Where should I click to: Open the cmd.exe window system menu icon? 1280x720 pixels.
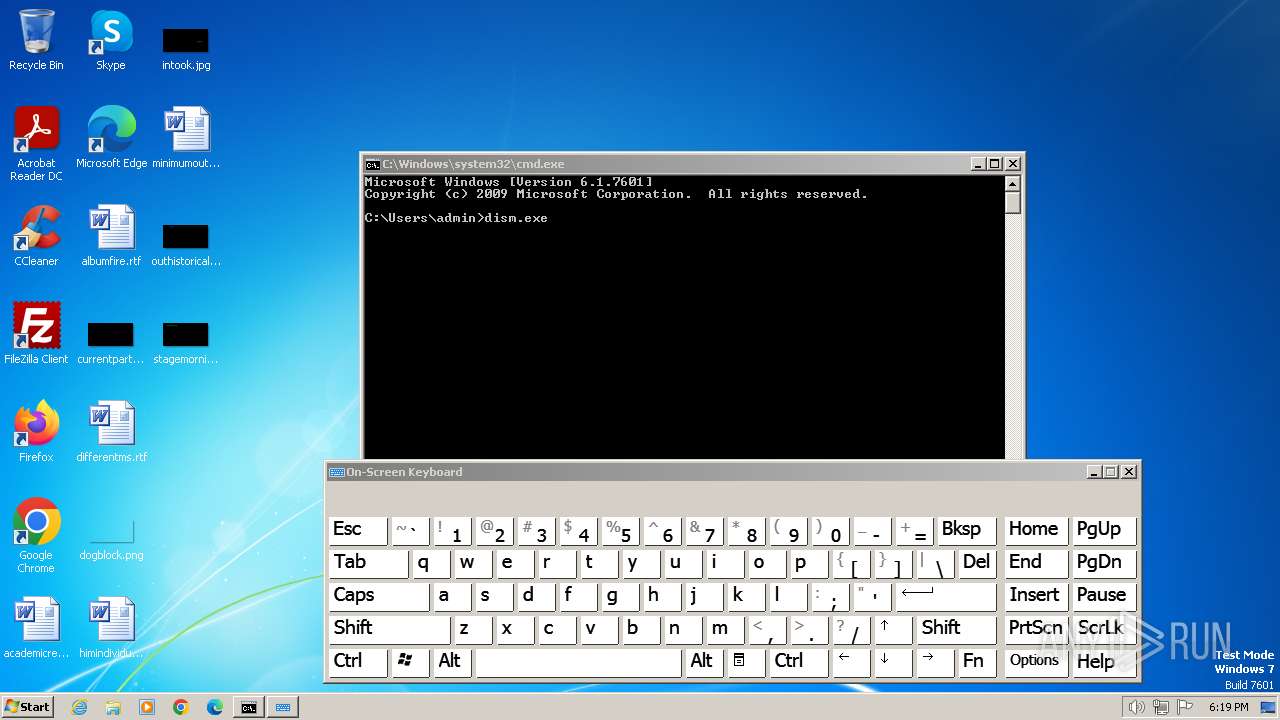coord(372,164)
